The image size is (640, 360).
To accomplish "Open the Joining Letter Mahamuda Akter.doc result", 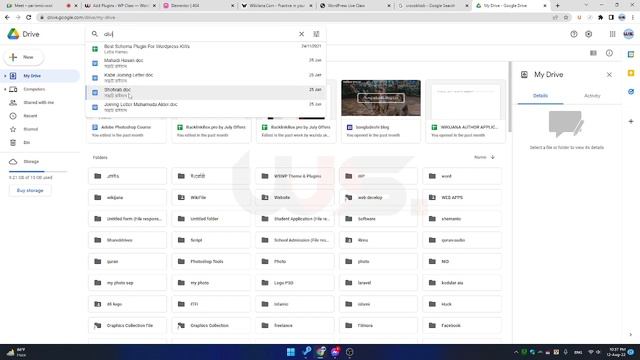I will point(206,107).
